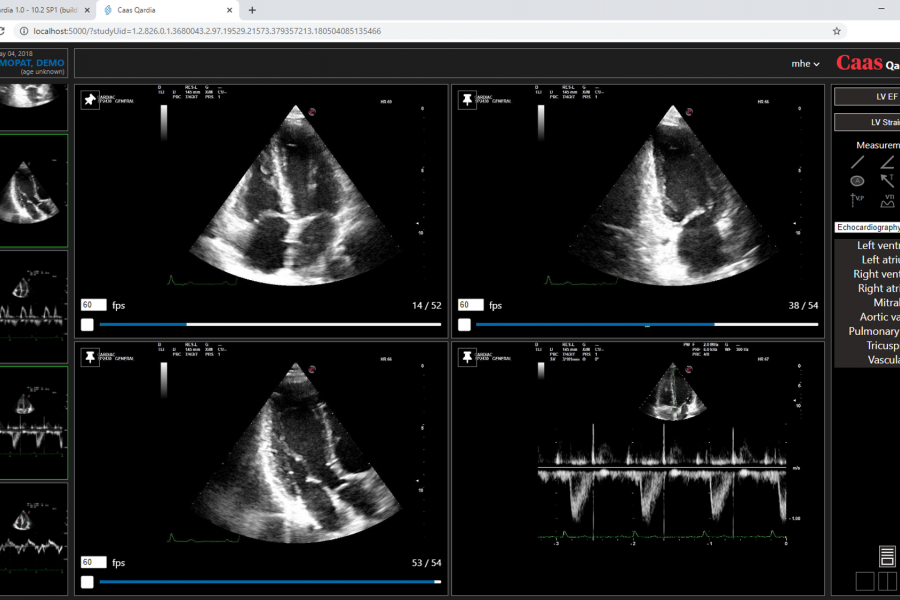Select the green-bordered Doppler thumbnail with downward spikes
Viewport: 900px width, 600px height.
point(33,423)
